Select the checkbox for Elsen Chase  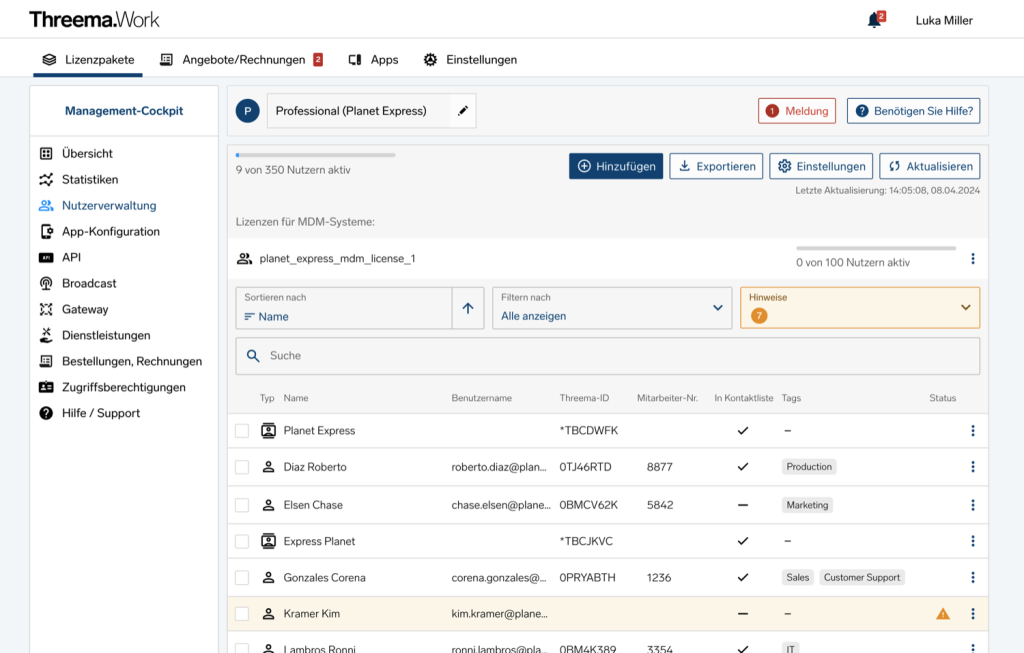tap(241, 505)
